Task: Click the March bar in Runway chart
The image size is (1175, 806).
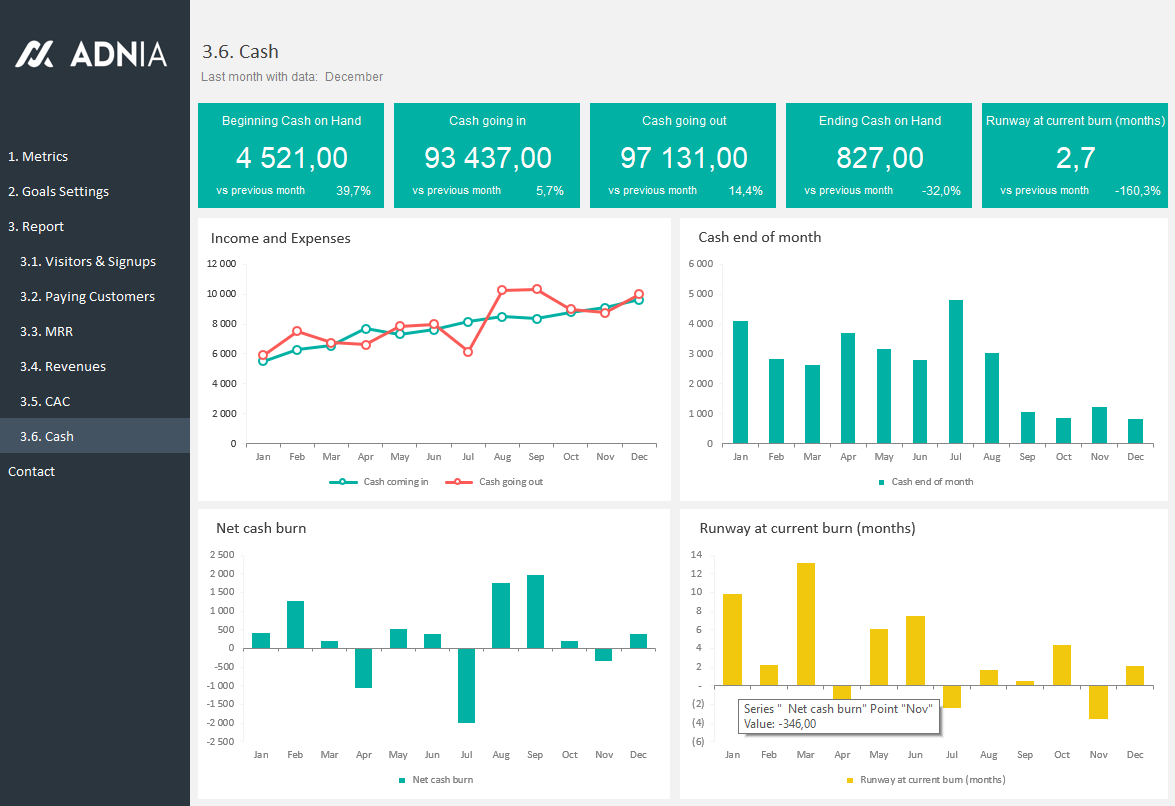Action: 806,624
